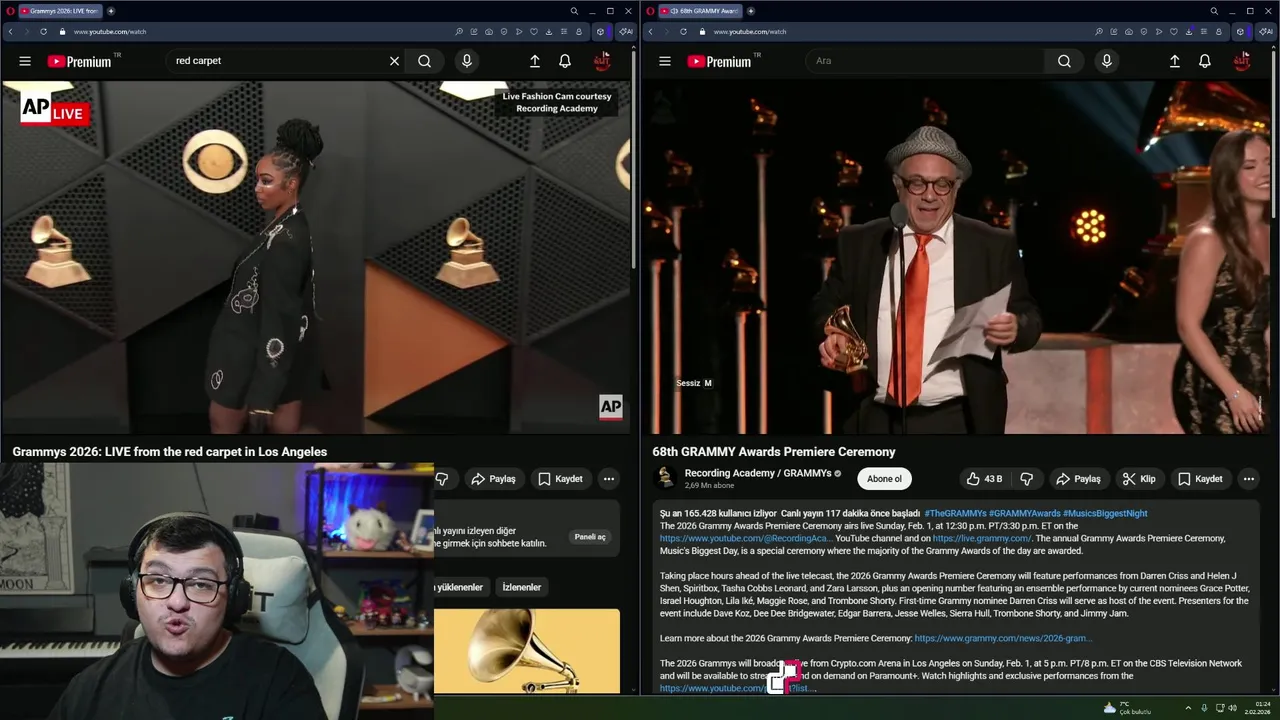
Task: Run the search in the right YouTube window
Action: click(x=1065, y=61)
